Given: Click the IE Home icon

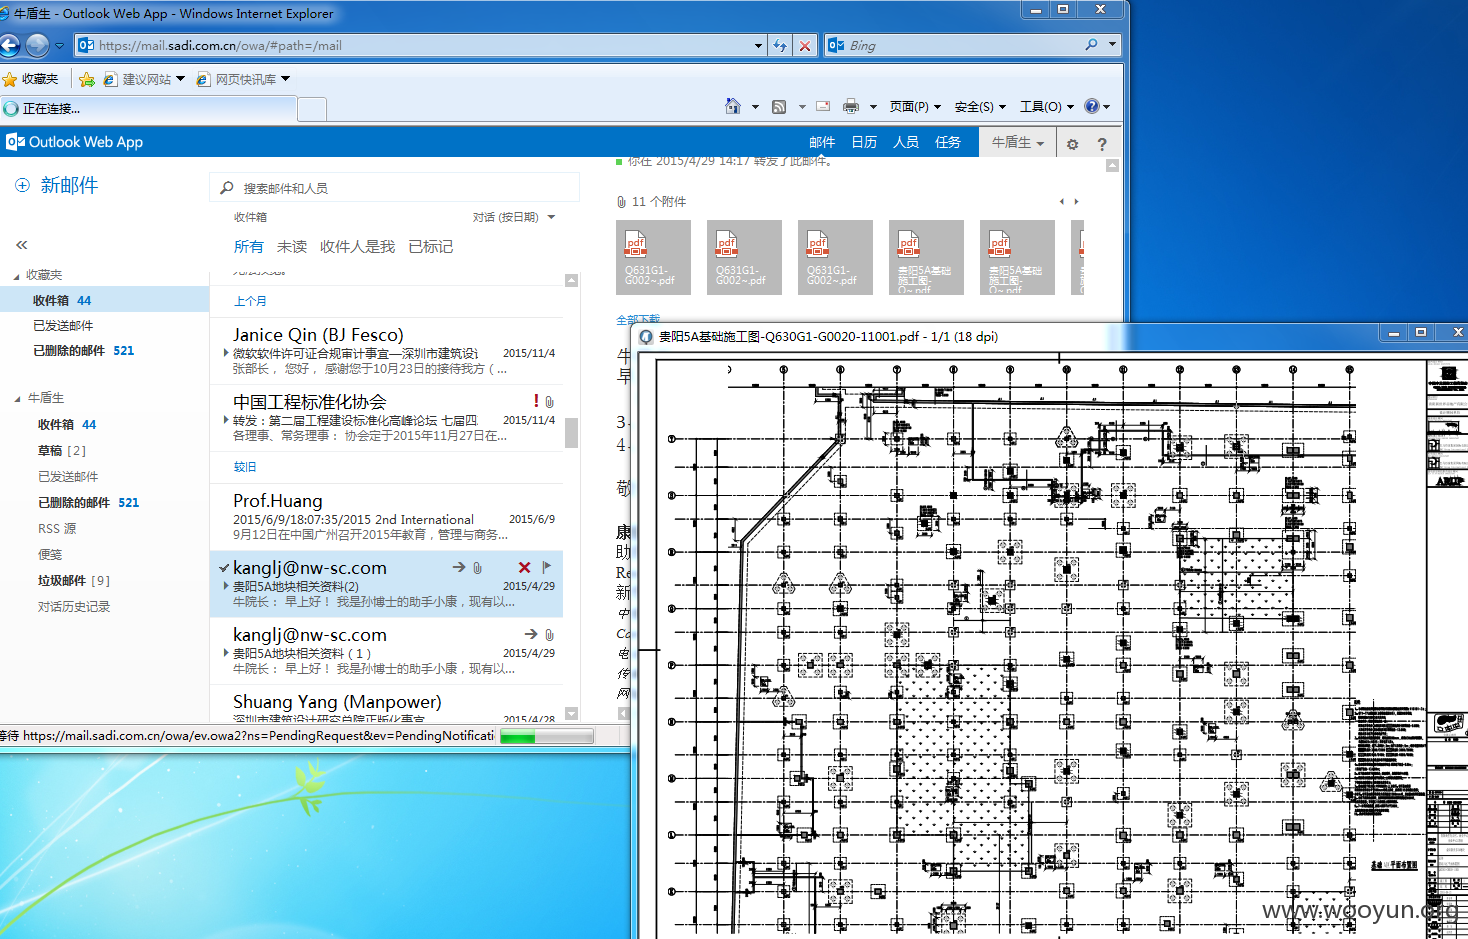Looking at the screenshot, I should tap(732, 106).
